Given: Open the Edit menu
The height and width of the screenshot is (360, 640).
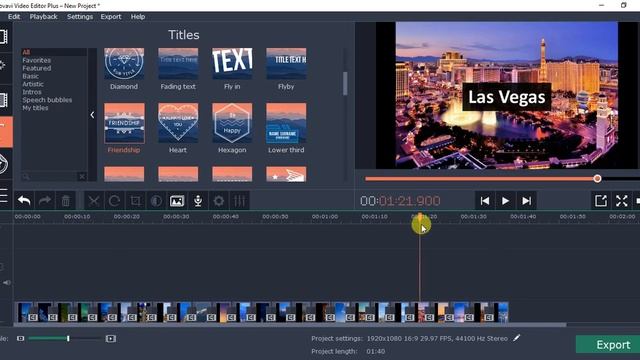Looking at the screenshot, I should (x=14, y=17).
